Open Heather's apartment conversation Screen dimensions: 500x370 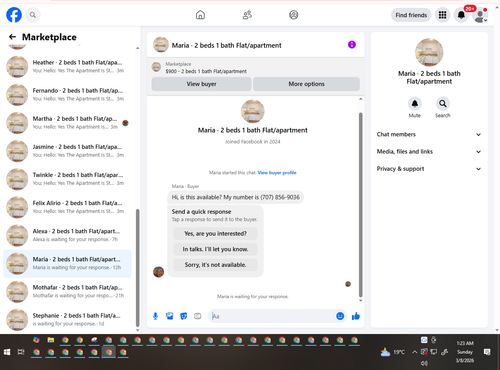[x=68, y=67]
